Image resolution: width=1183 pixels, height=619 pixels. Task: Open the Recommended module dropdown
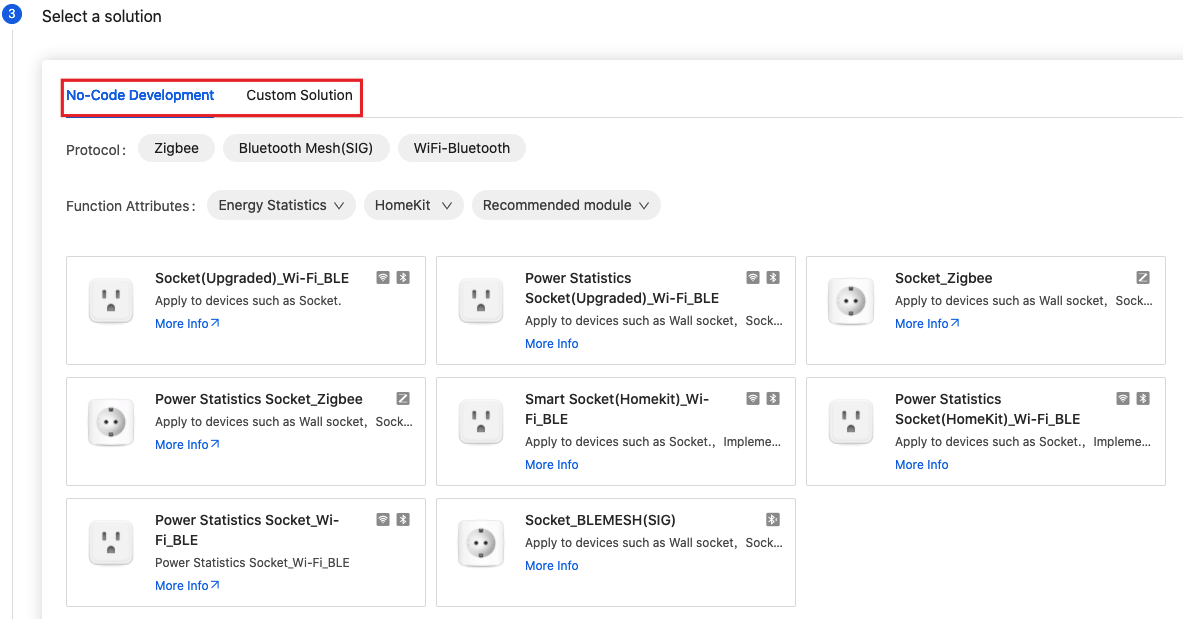566,204
